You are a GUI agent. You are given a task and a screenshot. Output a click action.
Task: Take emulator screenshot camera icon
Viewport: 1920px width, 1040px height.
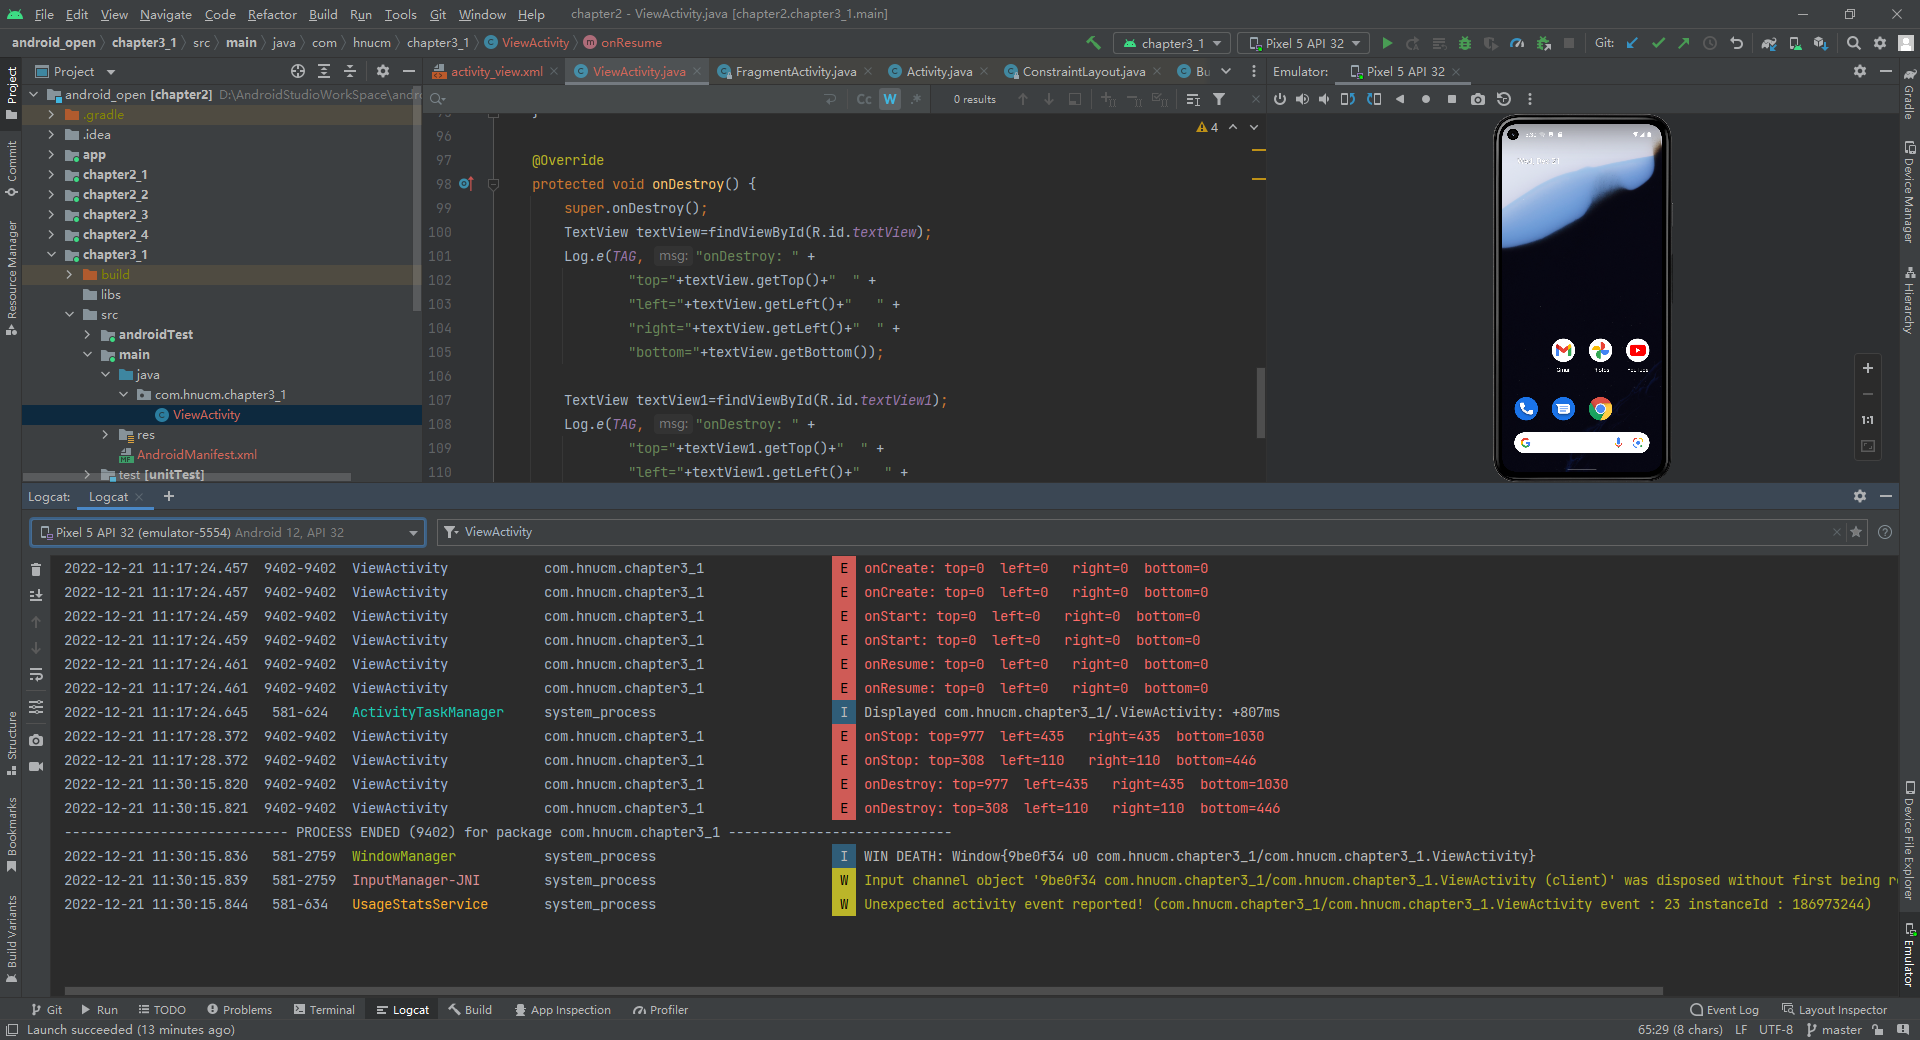pyautogui.click(x=1478, y=99)
